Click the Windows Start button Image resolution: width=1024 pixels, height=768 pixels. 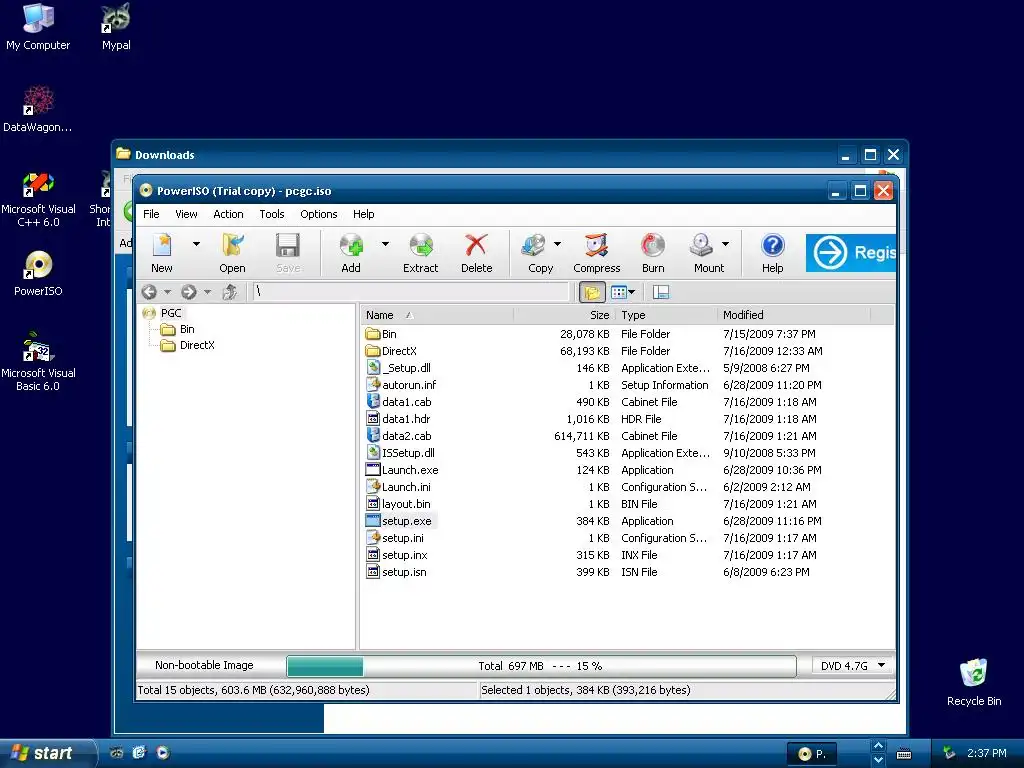(47, 753)
